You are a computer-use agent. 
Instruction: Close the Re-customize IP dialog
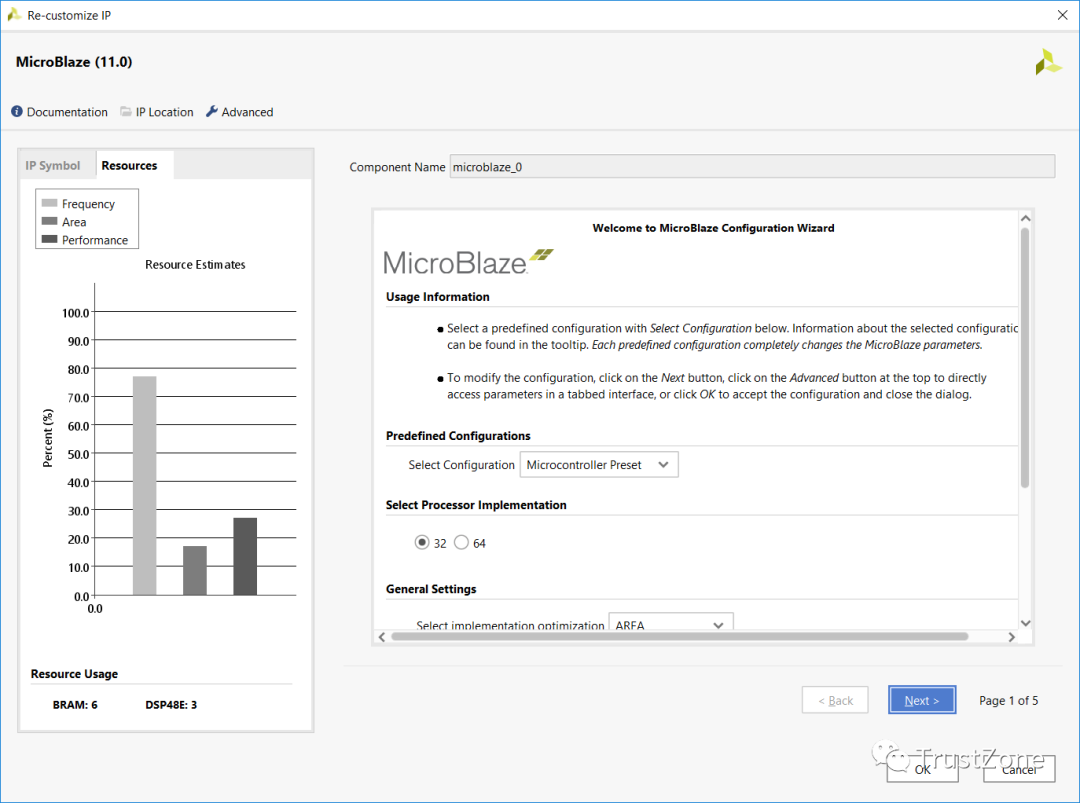(1062, 14)
